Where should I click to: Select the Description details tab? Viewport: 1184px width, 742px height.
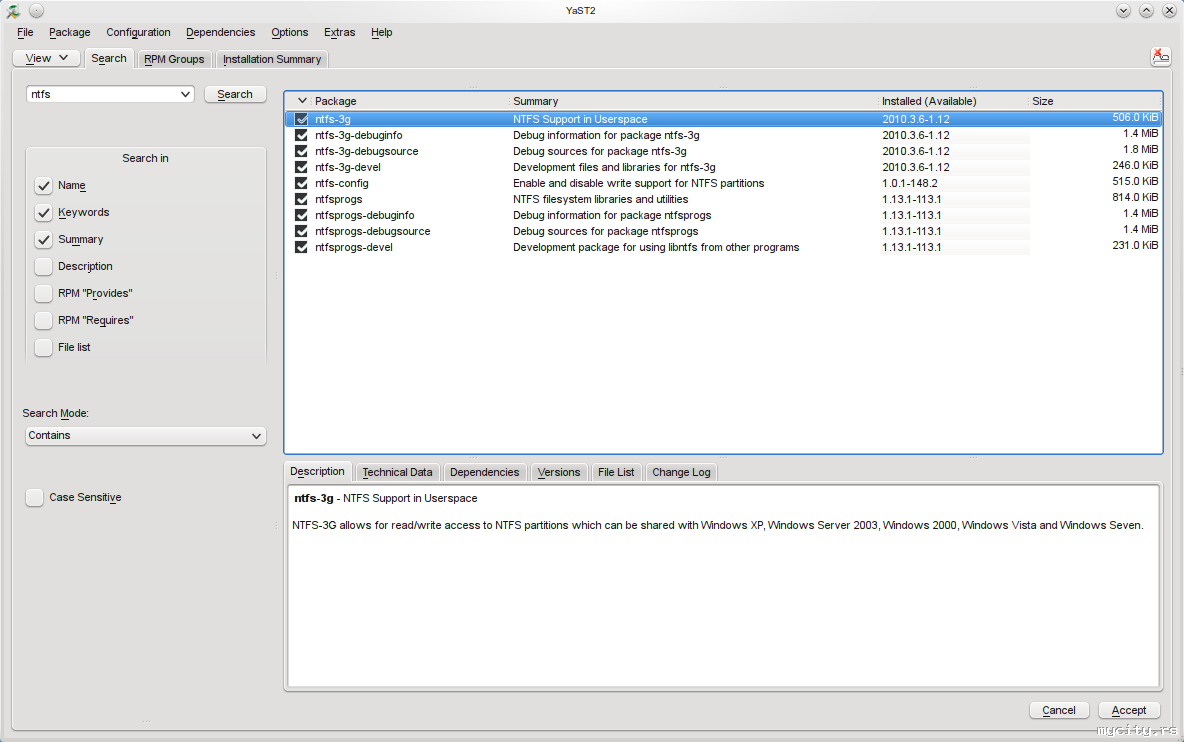317,472
